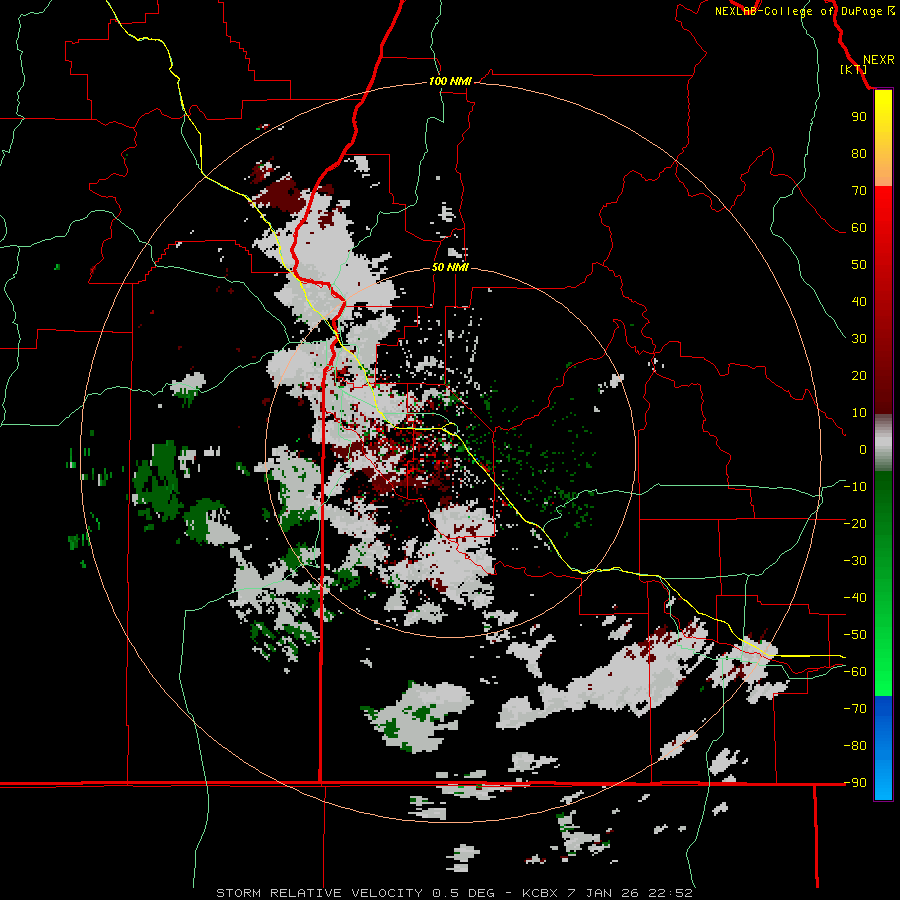The height and width of the screenshot is (900, 900).
Task: Pick the cyan segment at color bar bottom
Action: click(883, 786)
